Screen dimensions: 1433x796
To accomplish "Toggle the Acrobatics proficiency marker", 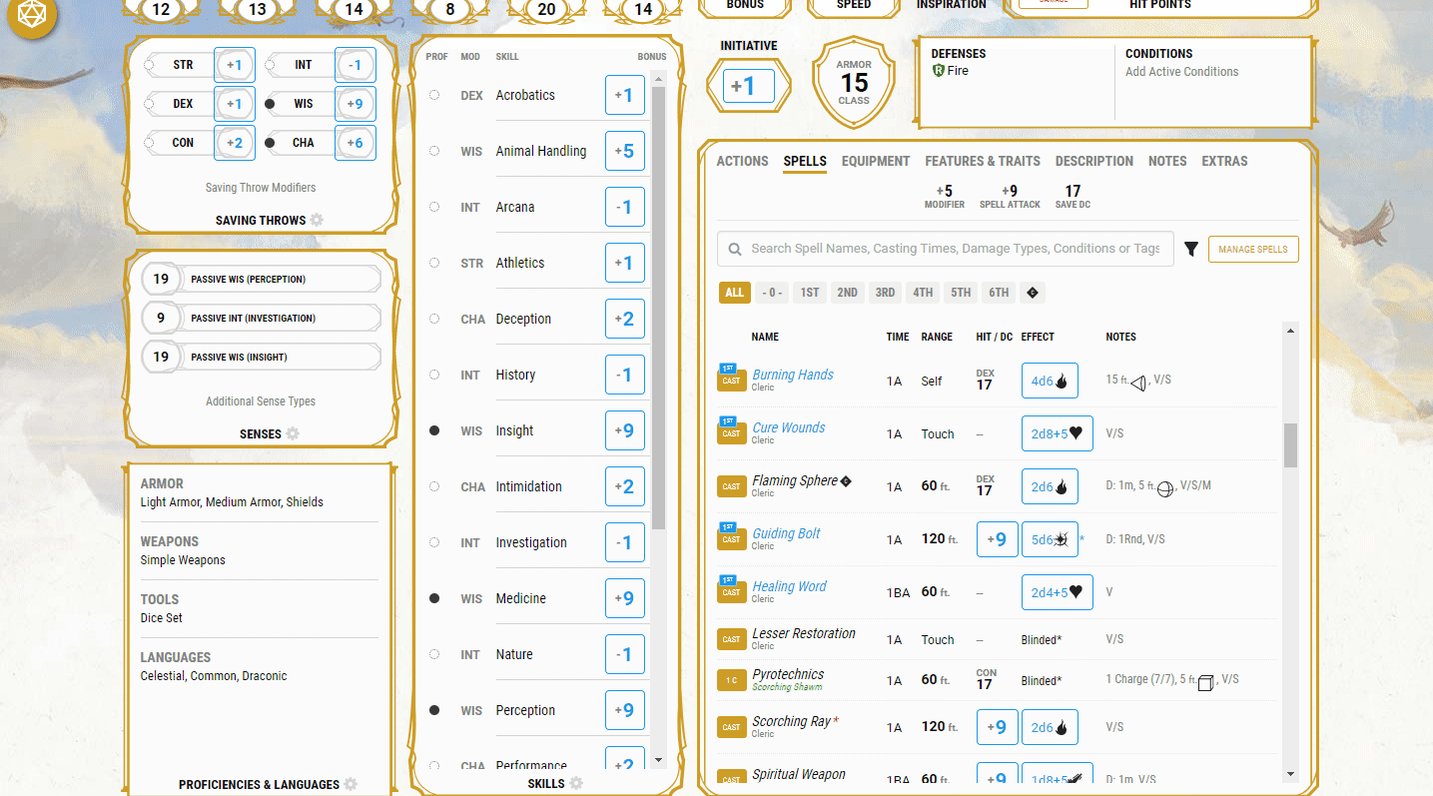I will coord(434,95).
